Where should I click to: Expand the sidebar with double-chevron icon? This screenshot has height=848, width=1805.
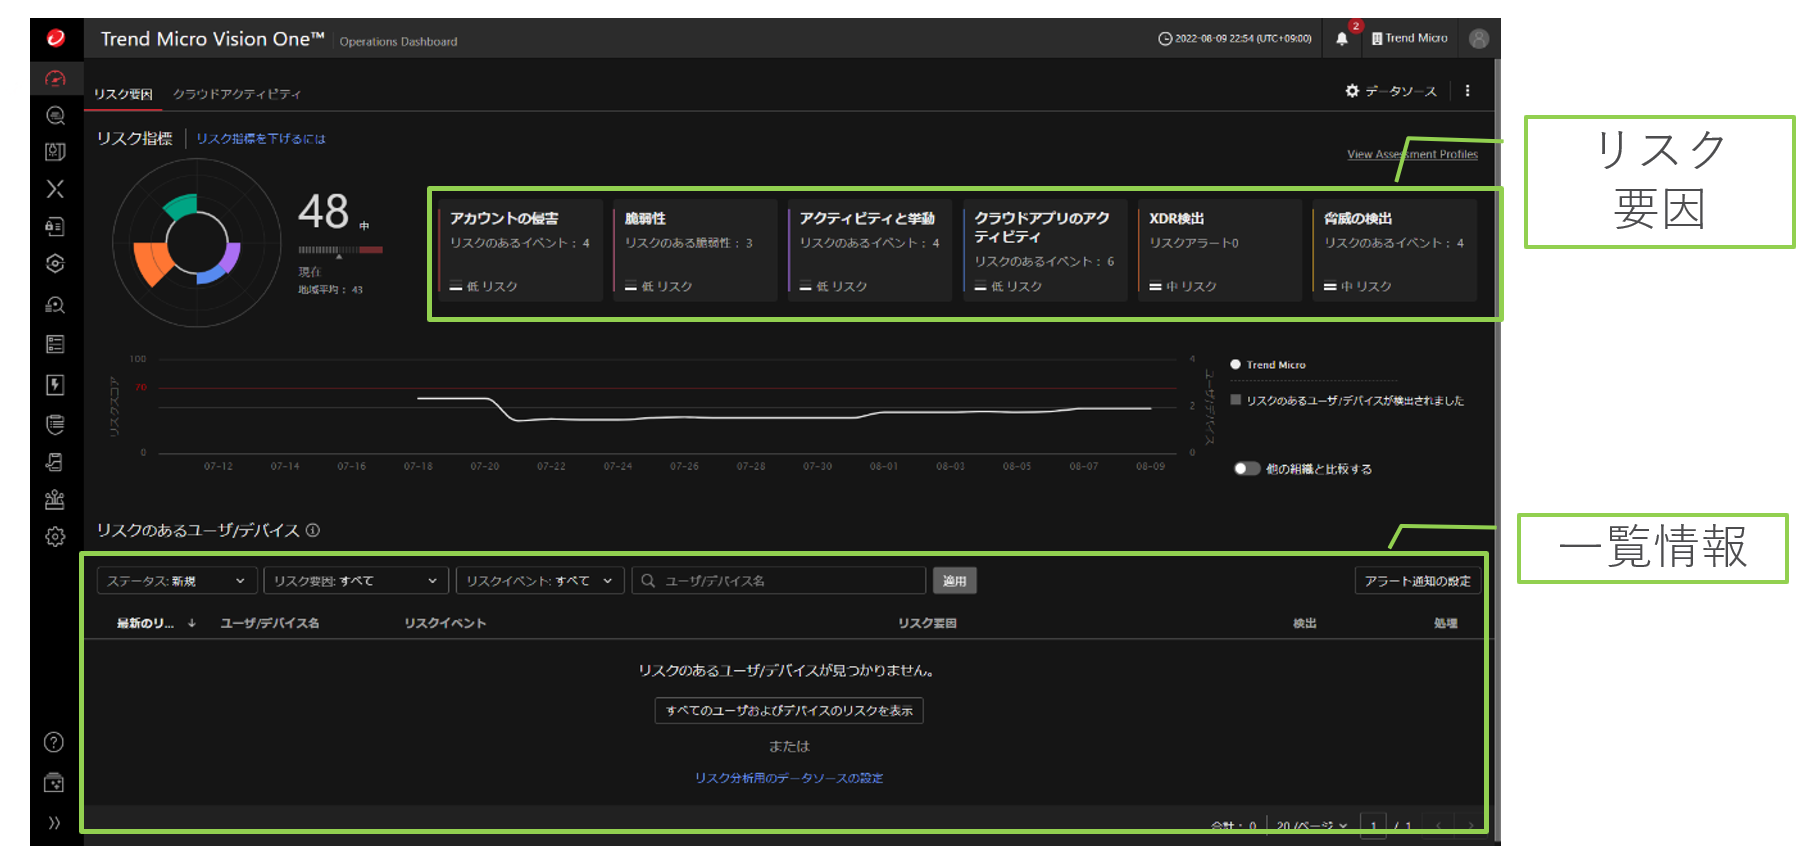tap(54, 823)
